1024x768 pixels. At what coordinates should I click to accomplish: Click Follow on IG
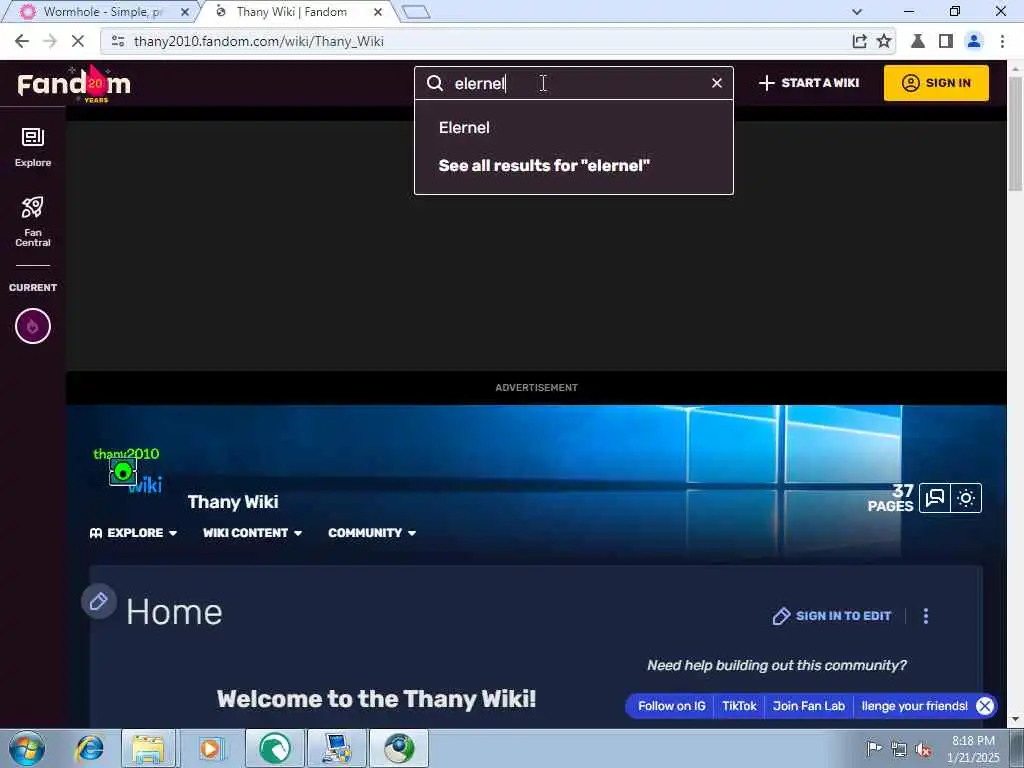pyautogui.click(x=671, y=706)
